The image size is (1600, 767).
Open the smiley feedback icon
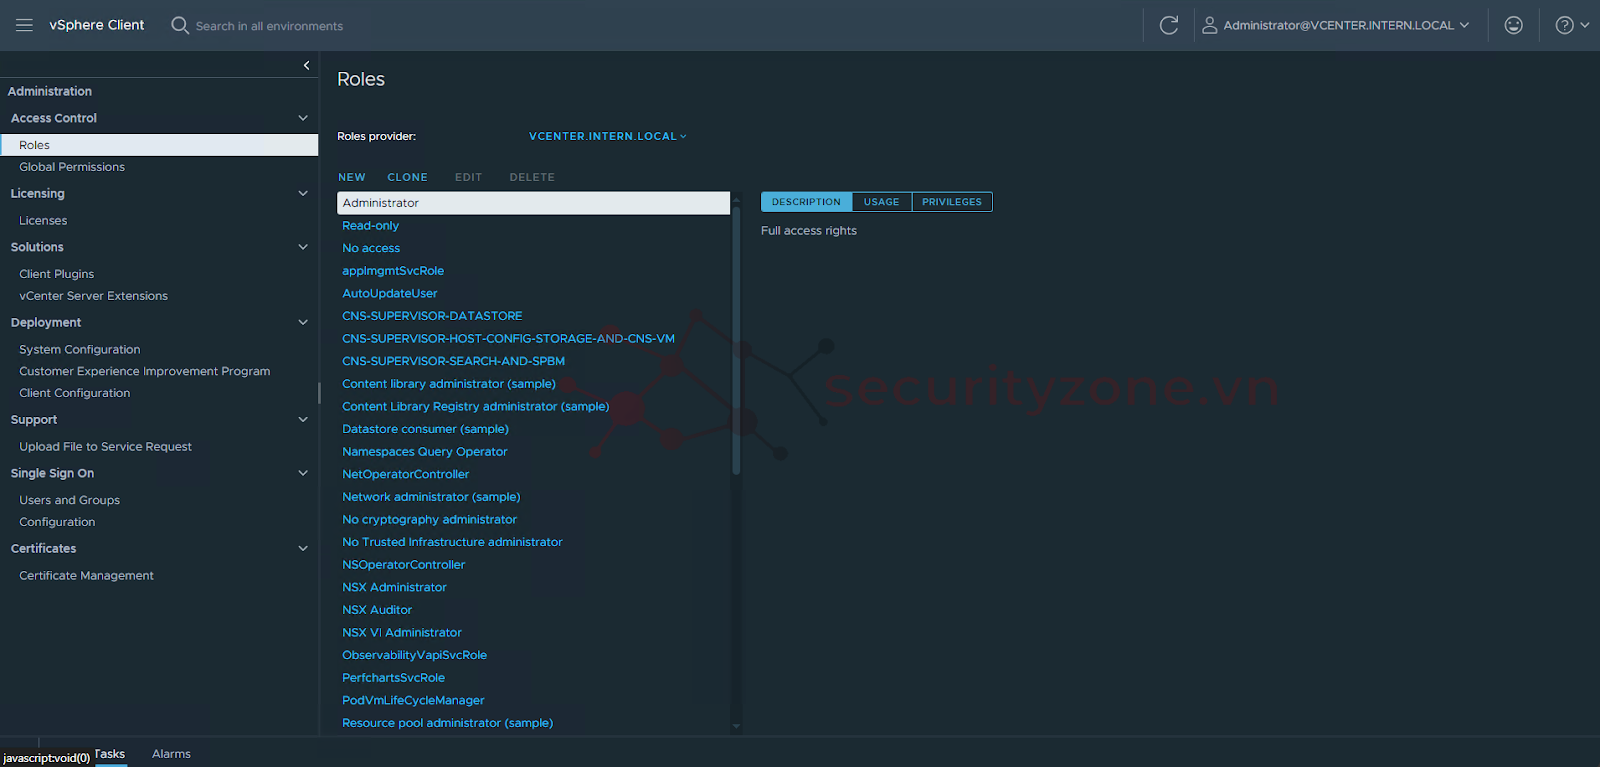pyautogui.click(x=1513, y=25)
